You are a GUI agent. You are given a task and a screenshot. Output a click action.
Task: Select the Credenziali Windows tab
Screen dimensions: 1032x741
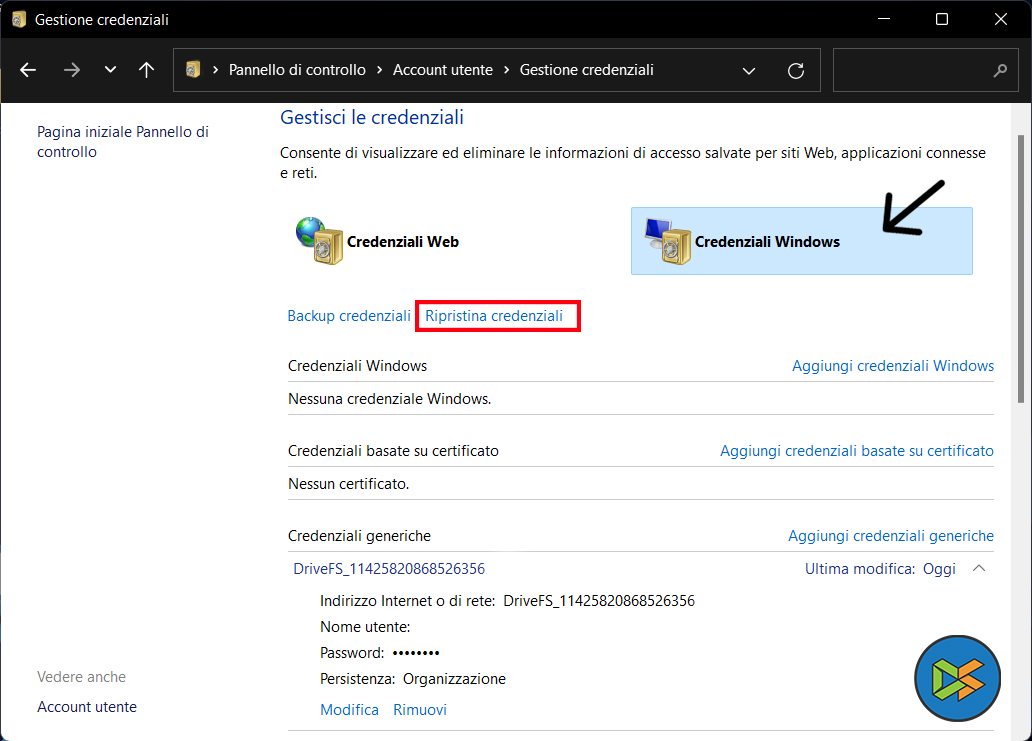(766, 241)
